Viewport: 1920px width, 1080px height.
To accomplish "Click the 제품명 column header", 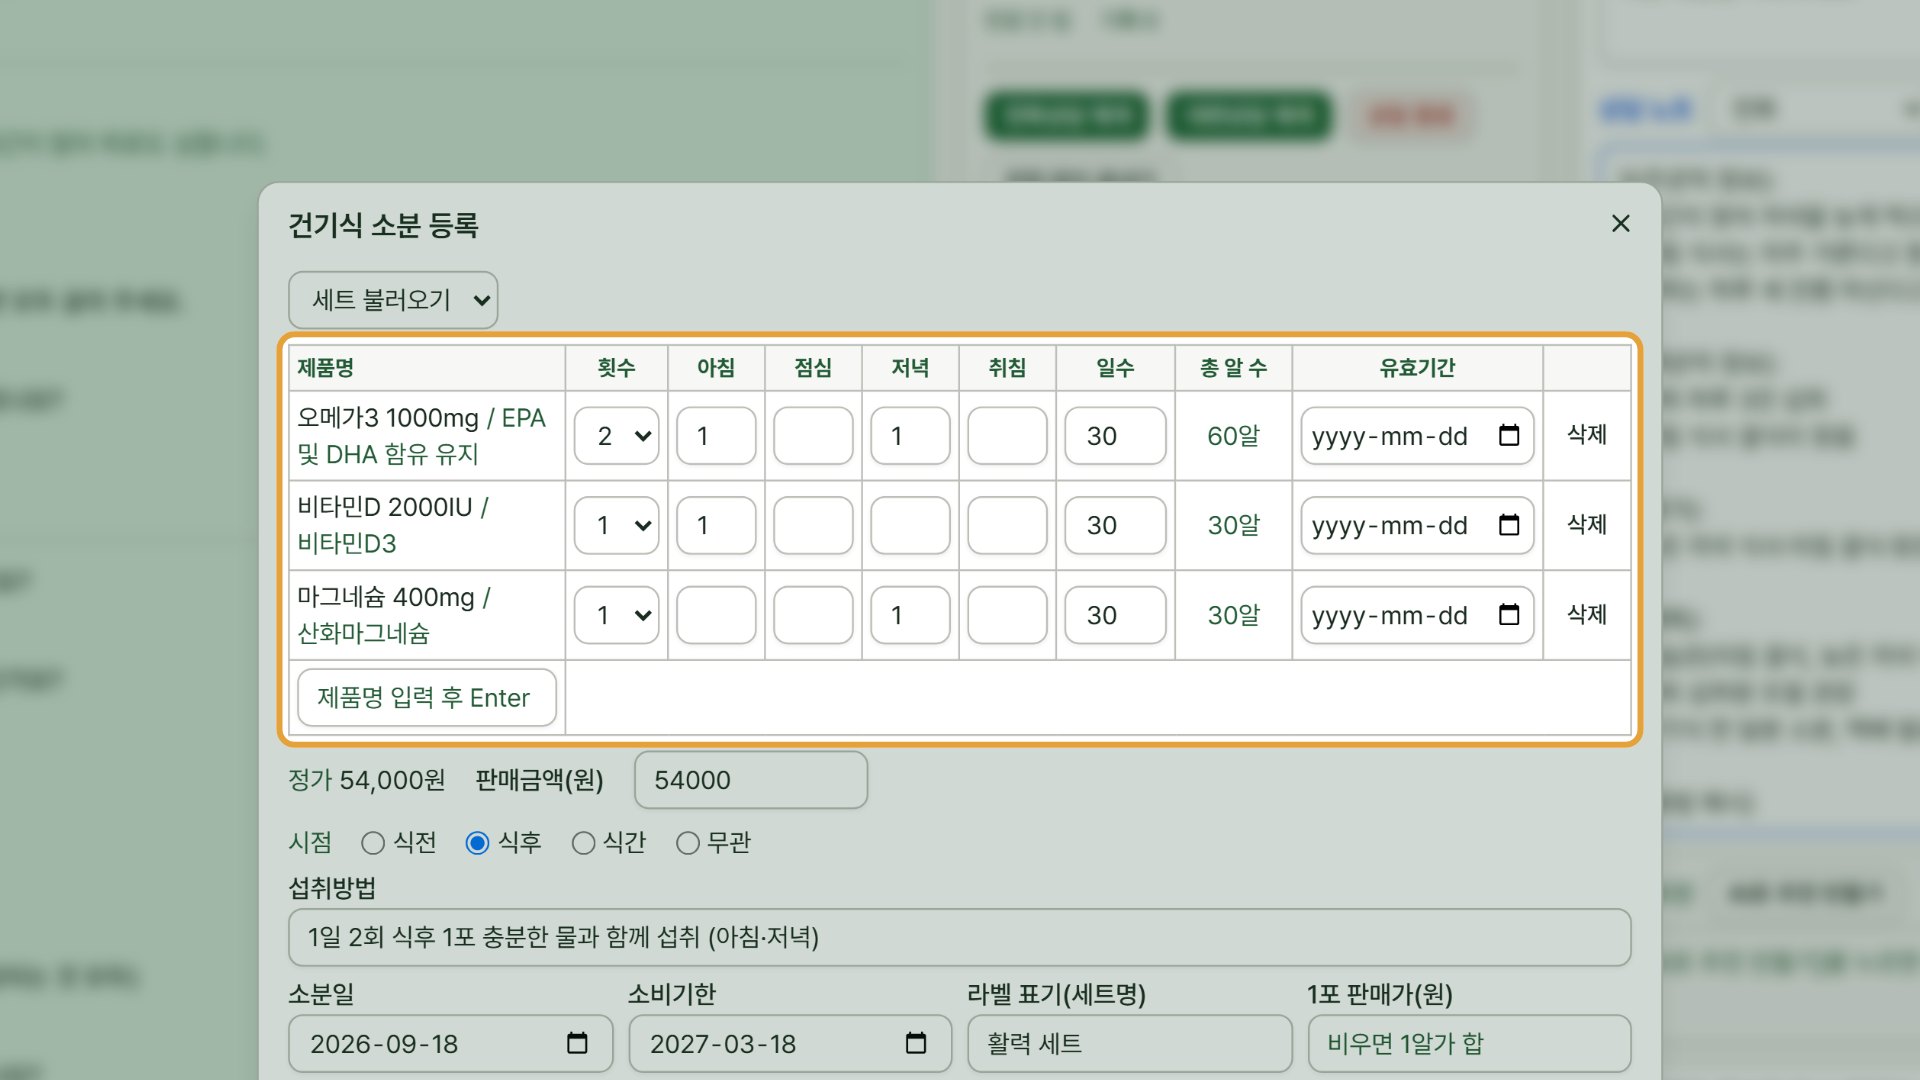I will pyautogui.click(x=427, y=368).
